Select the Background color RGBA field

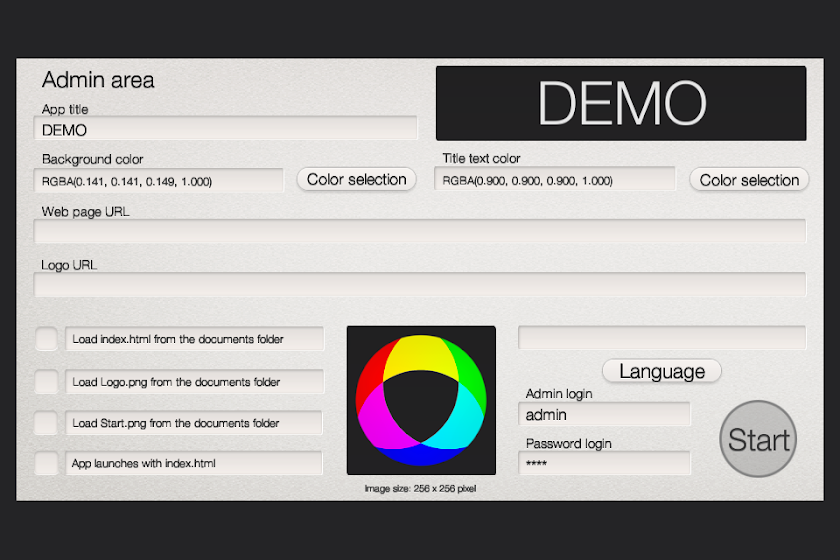pyautogui.click(x=159, y=181)
